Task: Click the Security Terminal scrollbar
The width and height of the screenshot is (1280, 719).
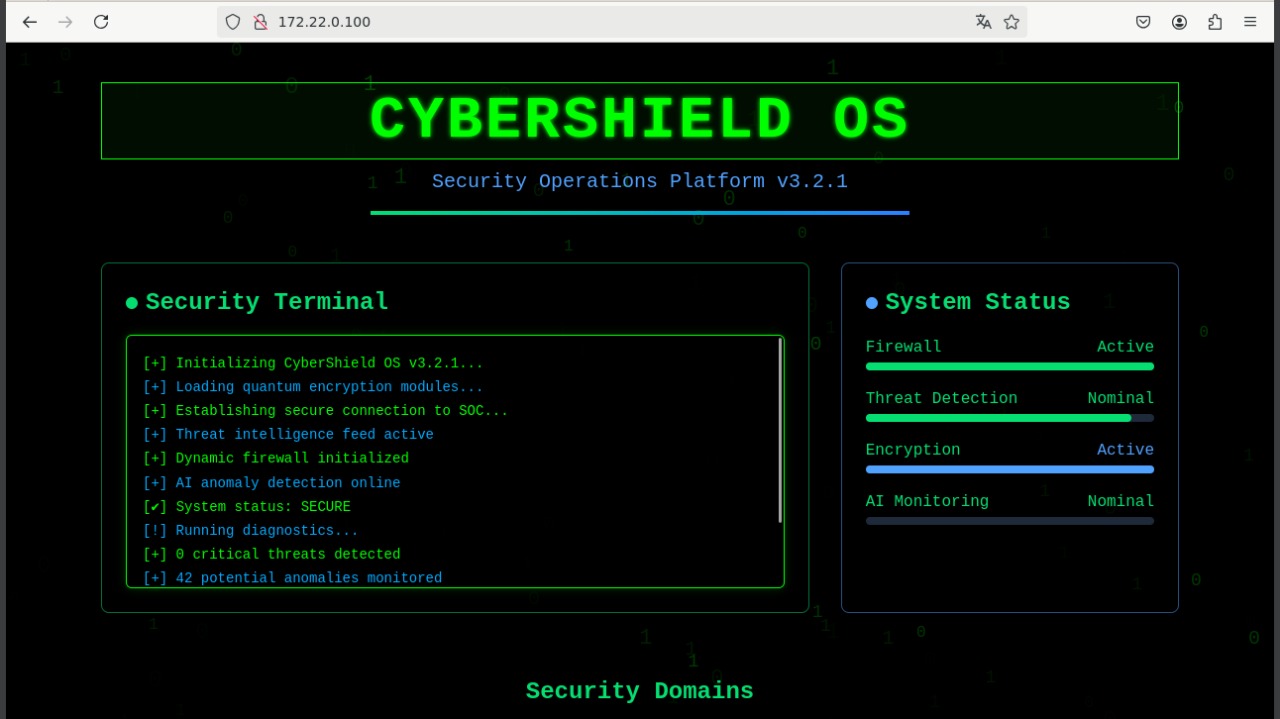Action: (x=780, y=430)
